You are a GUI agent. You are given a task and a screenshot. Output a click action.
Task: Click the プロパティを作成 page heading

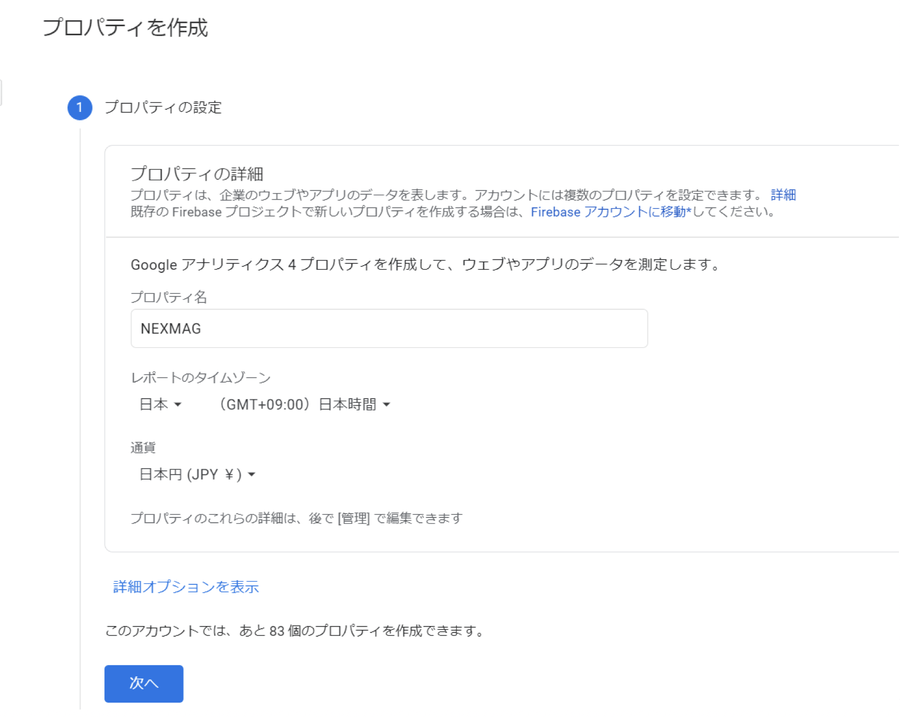125,28
